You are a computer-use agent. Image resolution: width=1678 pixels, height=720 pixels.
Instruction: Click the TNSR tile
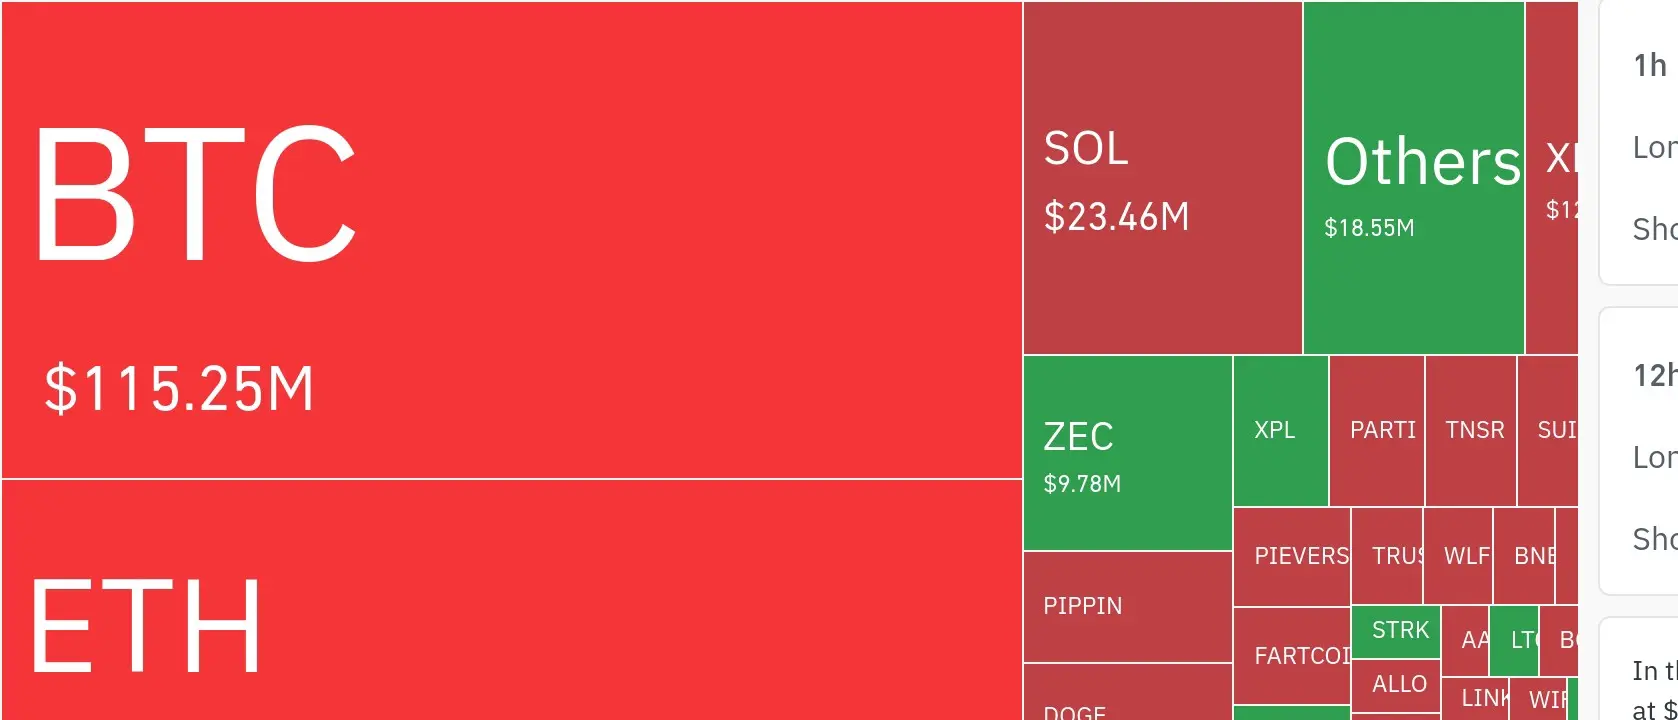(1470, 431)
